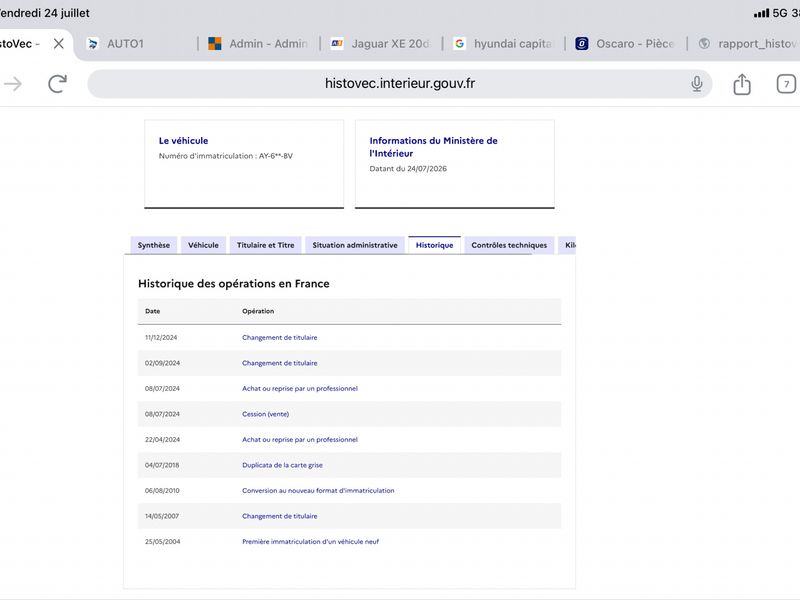Click the Admin tab favicon
This screenshot has width=800, height=600.
pyautogui.click(x=215, y=44)
